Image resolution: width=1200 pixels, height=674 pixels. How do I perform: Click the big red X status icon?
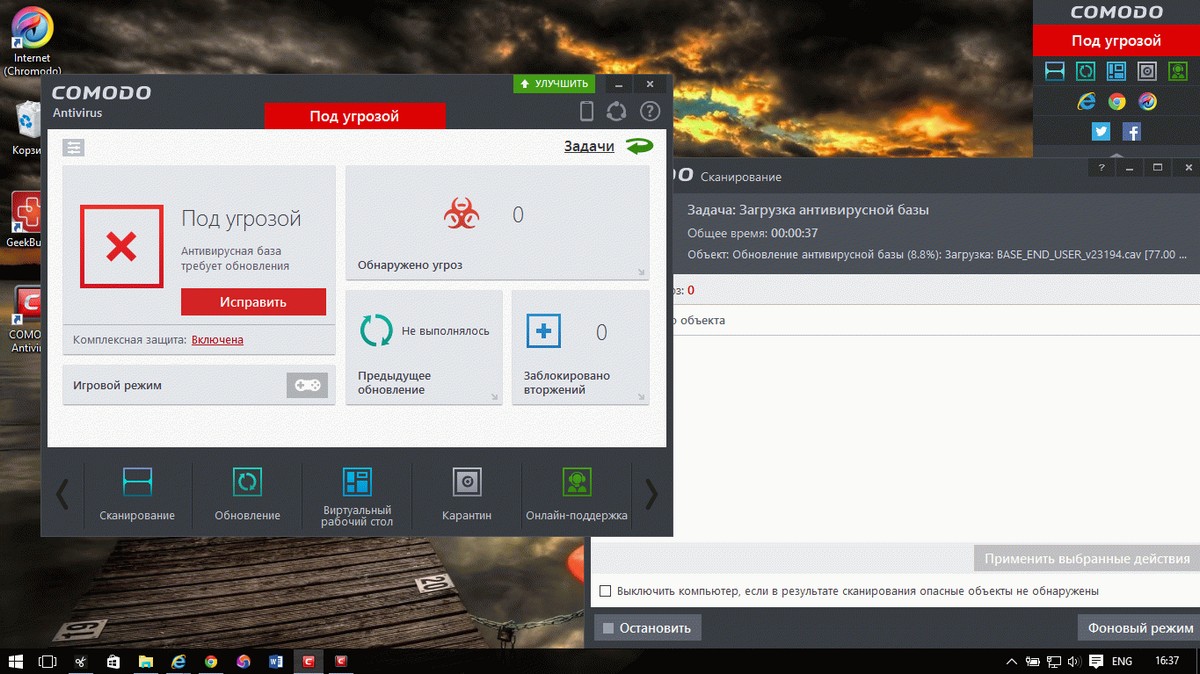[x=121, y=247]
